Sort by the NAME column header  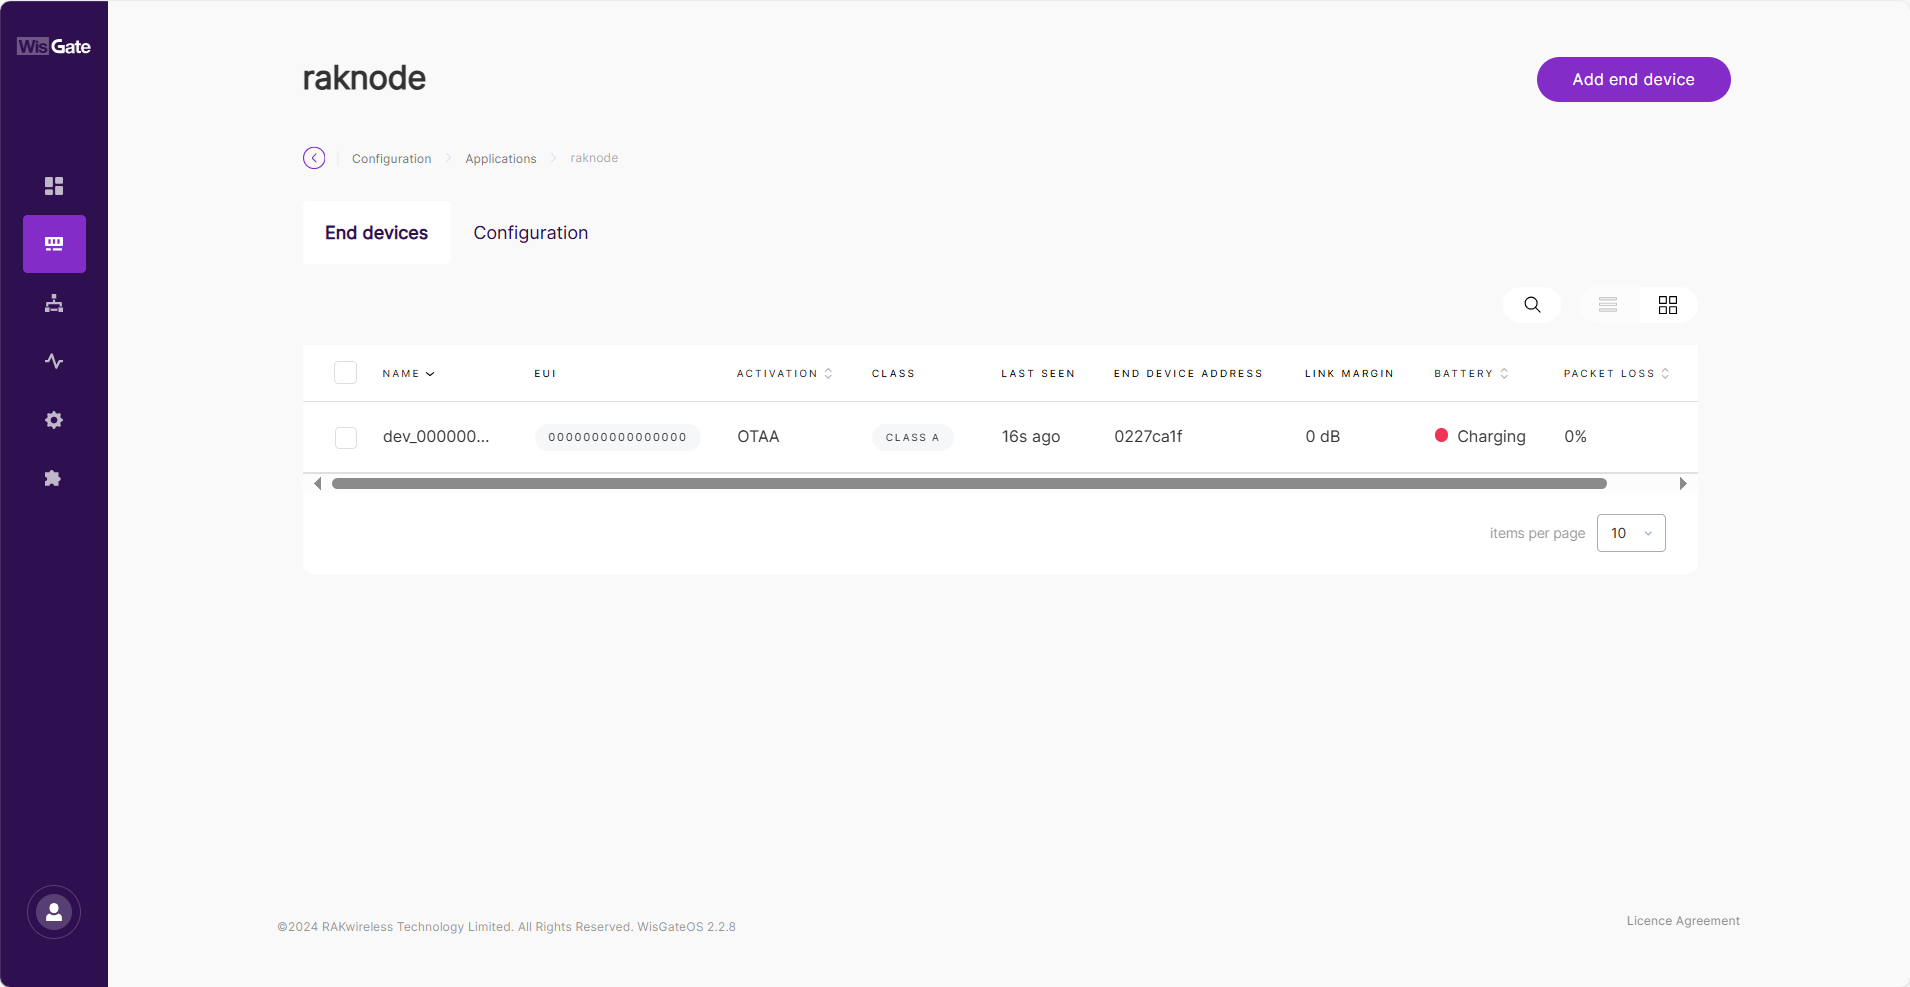point(408,374)
